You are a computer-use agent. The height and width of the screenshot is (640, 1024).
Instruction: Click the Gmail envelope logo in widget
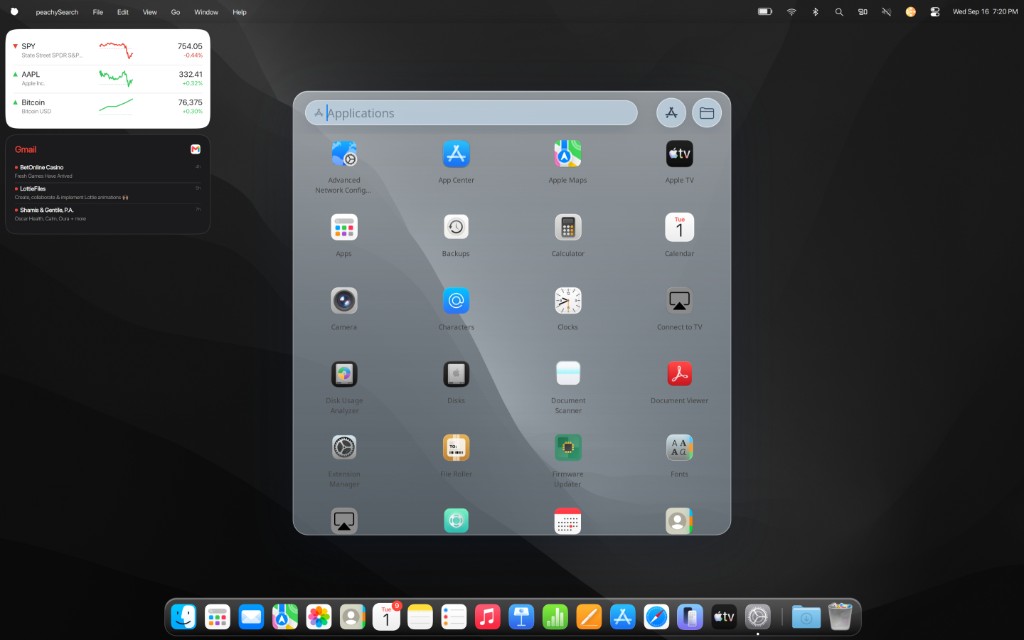(195, 150)
